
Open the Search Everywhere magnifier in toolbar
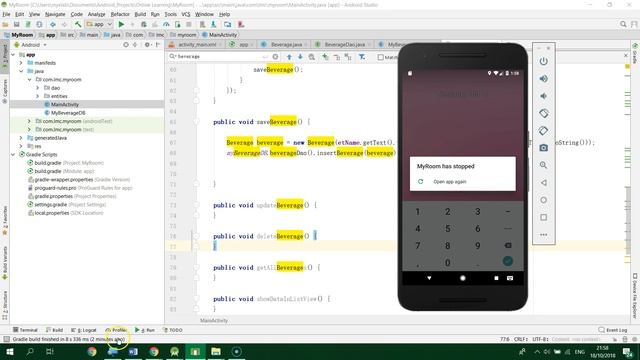[x=623, y=24]
